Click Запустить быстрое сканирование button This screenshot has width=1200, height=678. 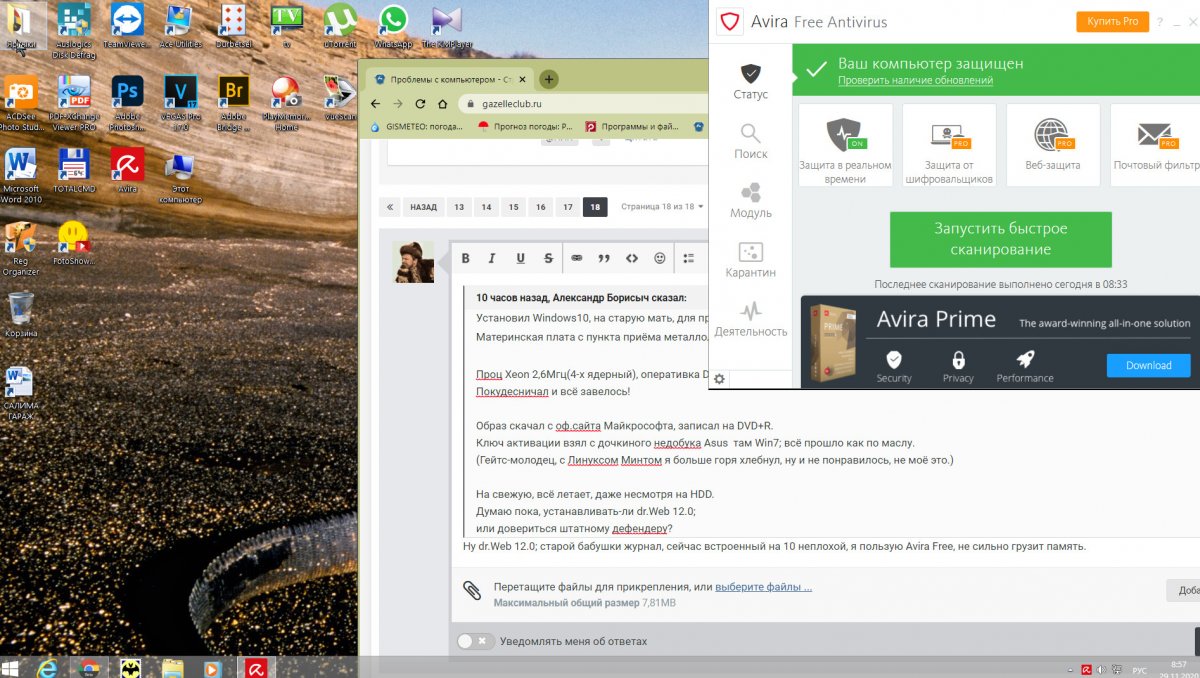coord(1000,239)
